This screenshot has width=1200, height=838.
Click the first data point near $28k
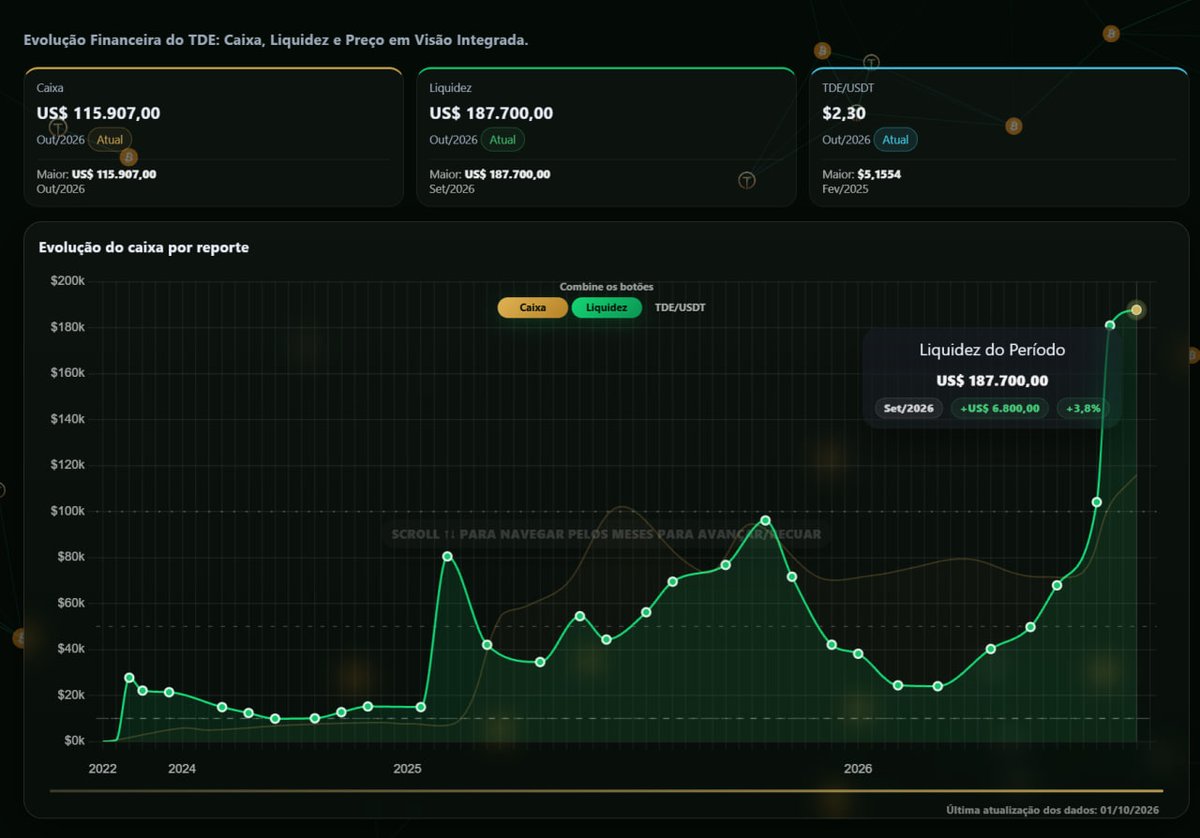pos(129,677)
